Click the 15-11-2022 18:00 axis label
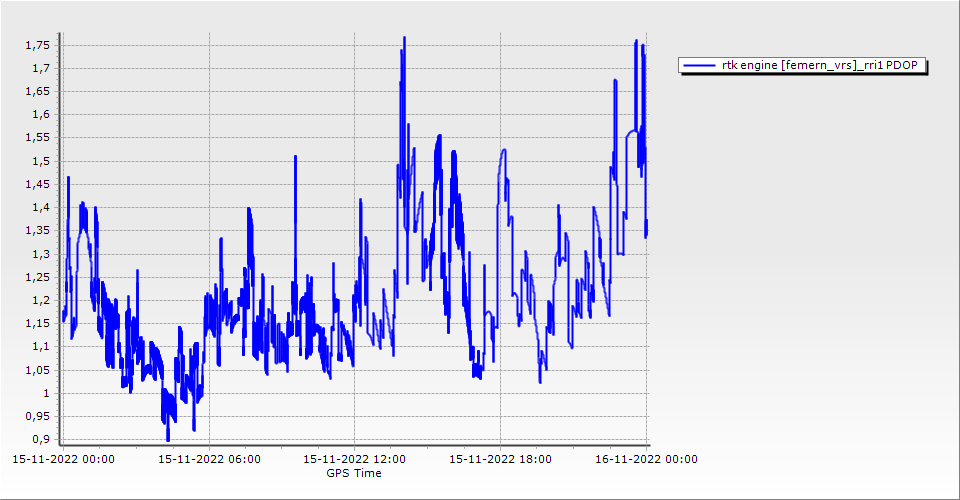Viewport: 960px width, 500px height. [x=500, y=460]
